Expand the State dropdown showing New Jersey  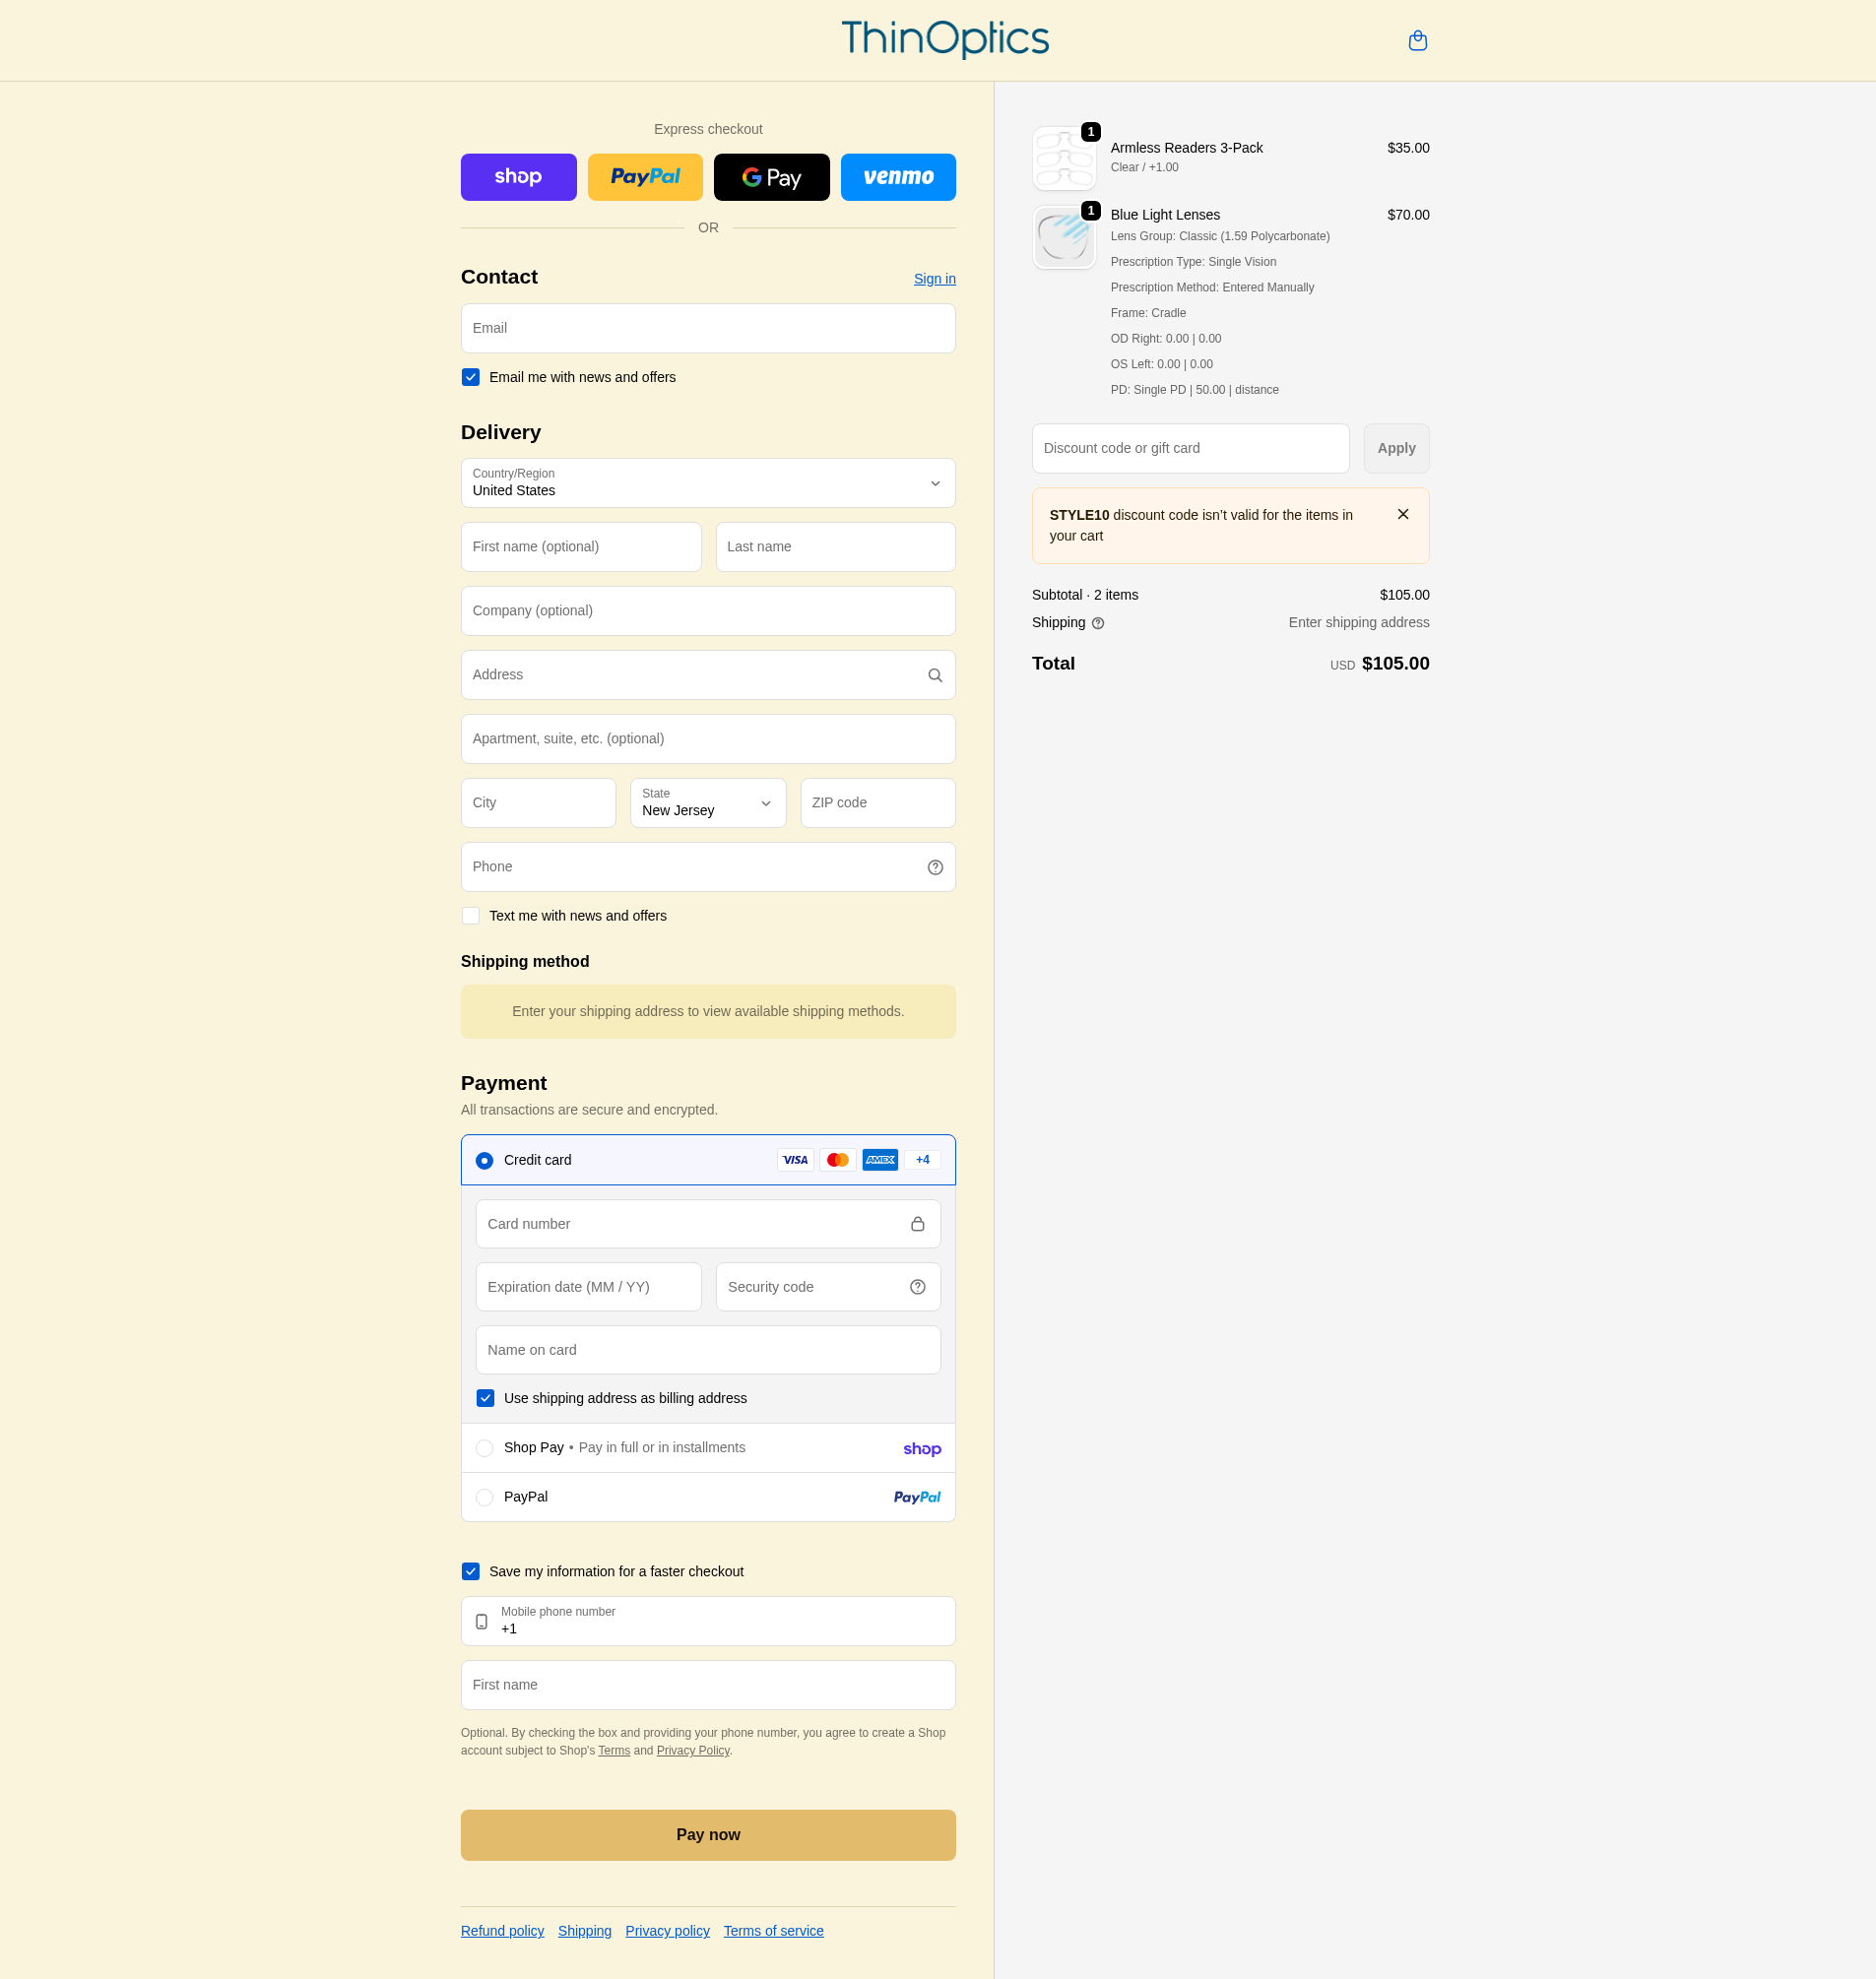707,803
